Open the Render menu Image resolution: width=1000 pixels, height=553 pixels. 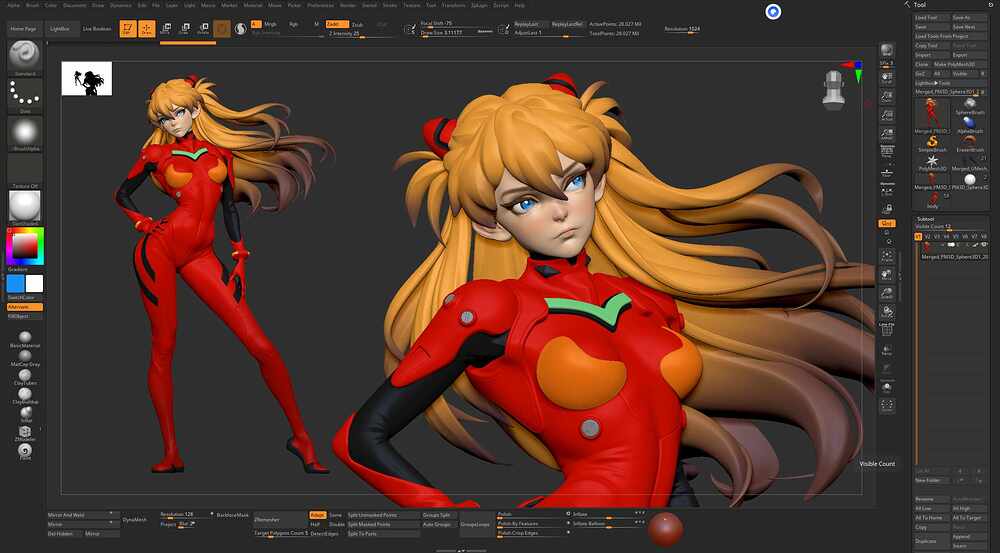(348, 5)
